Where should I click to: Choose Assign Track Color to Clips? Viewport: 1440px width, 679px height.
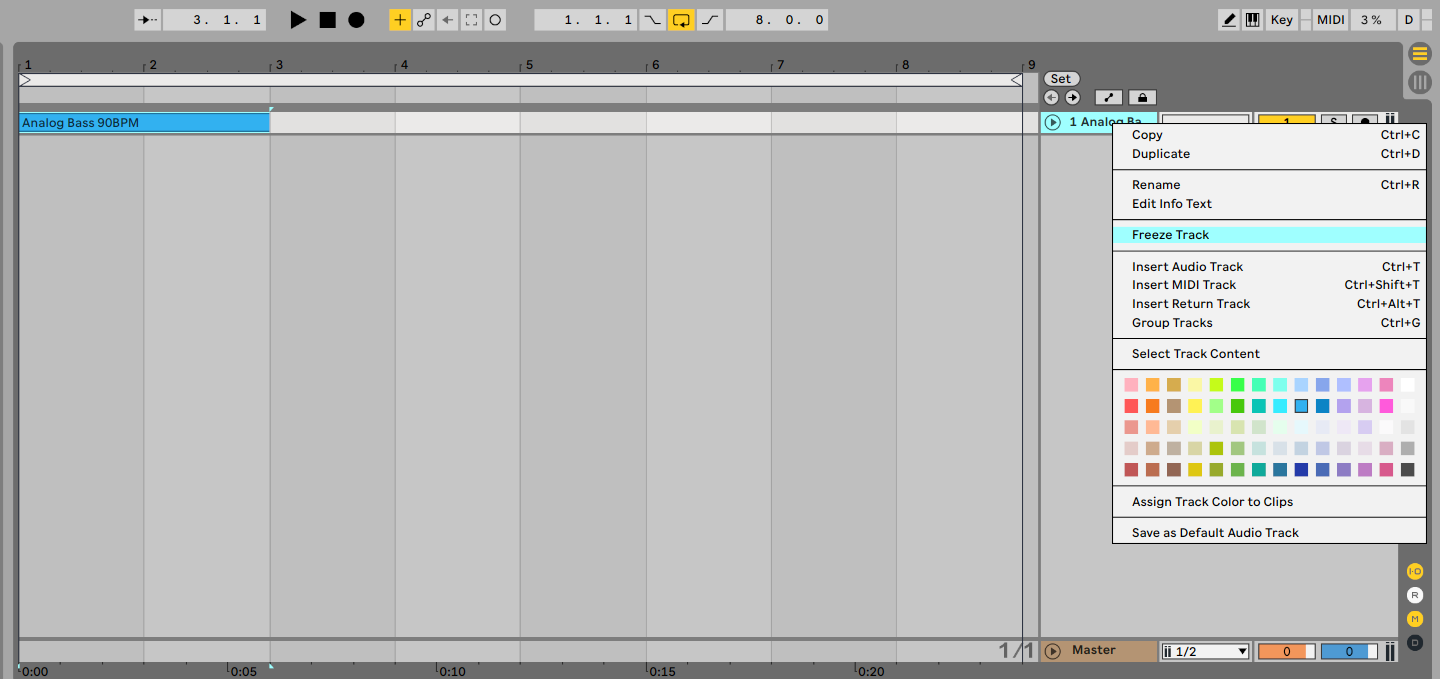(1269, 502)
